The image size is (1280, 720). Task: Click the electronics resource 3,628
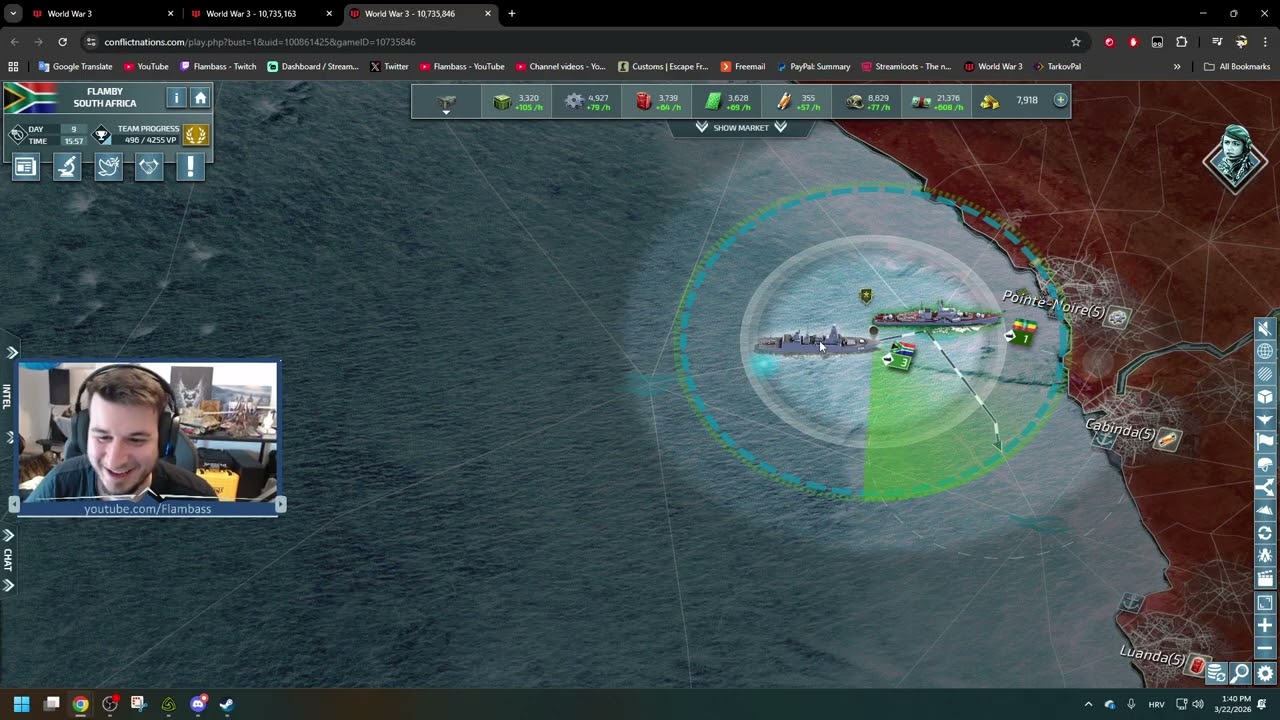pos(727,102)
